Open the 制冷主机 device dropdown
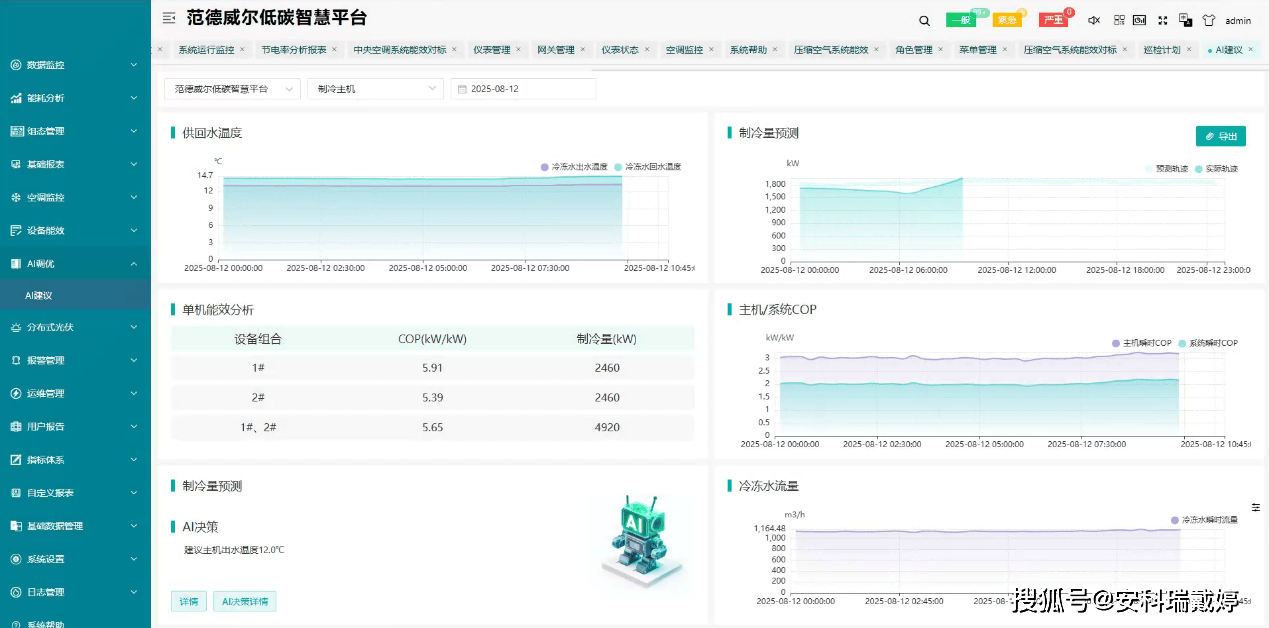Screen dimensions: 1269x628 375,89
